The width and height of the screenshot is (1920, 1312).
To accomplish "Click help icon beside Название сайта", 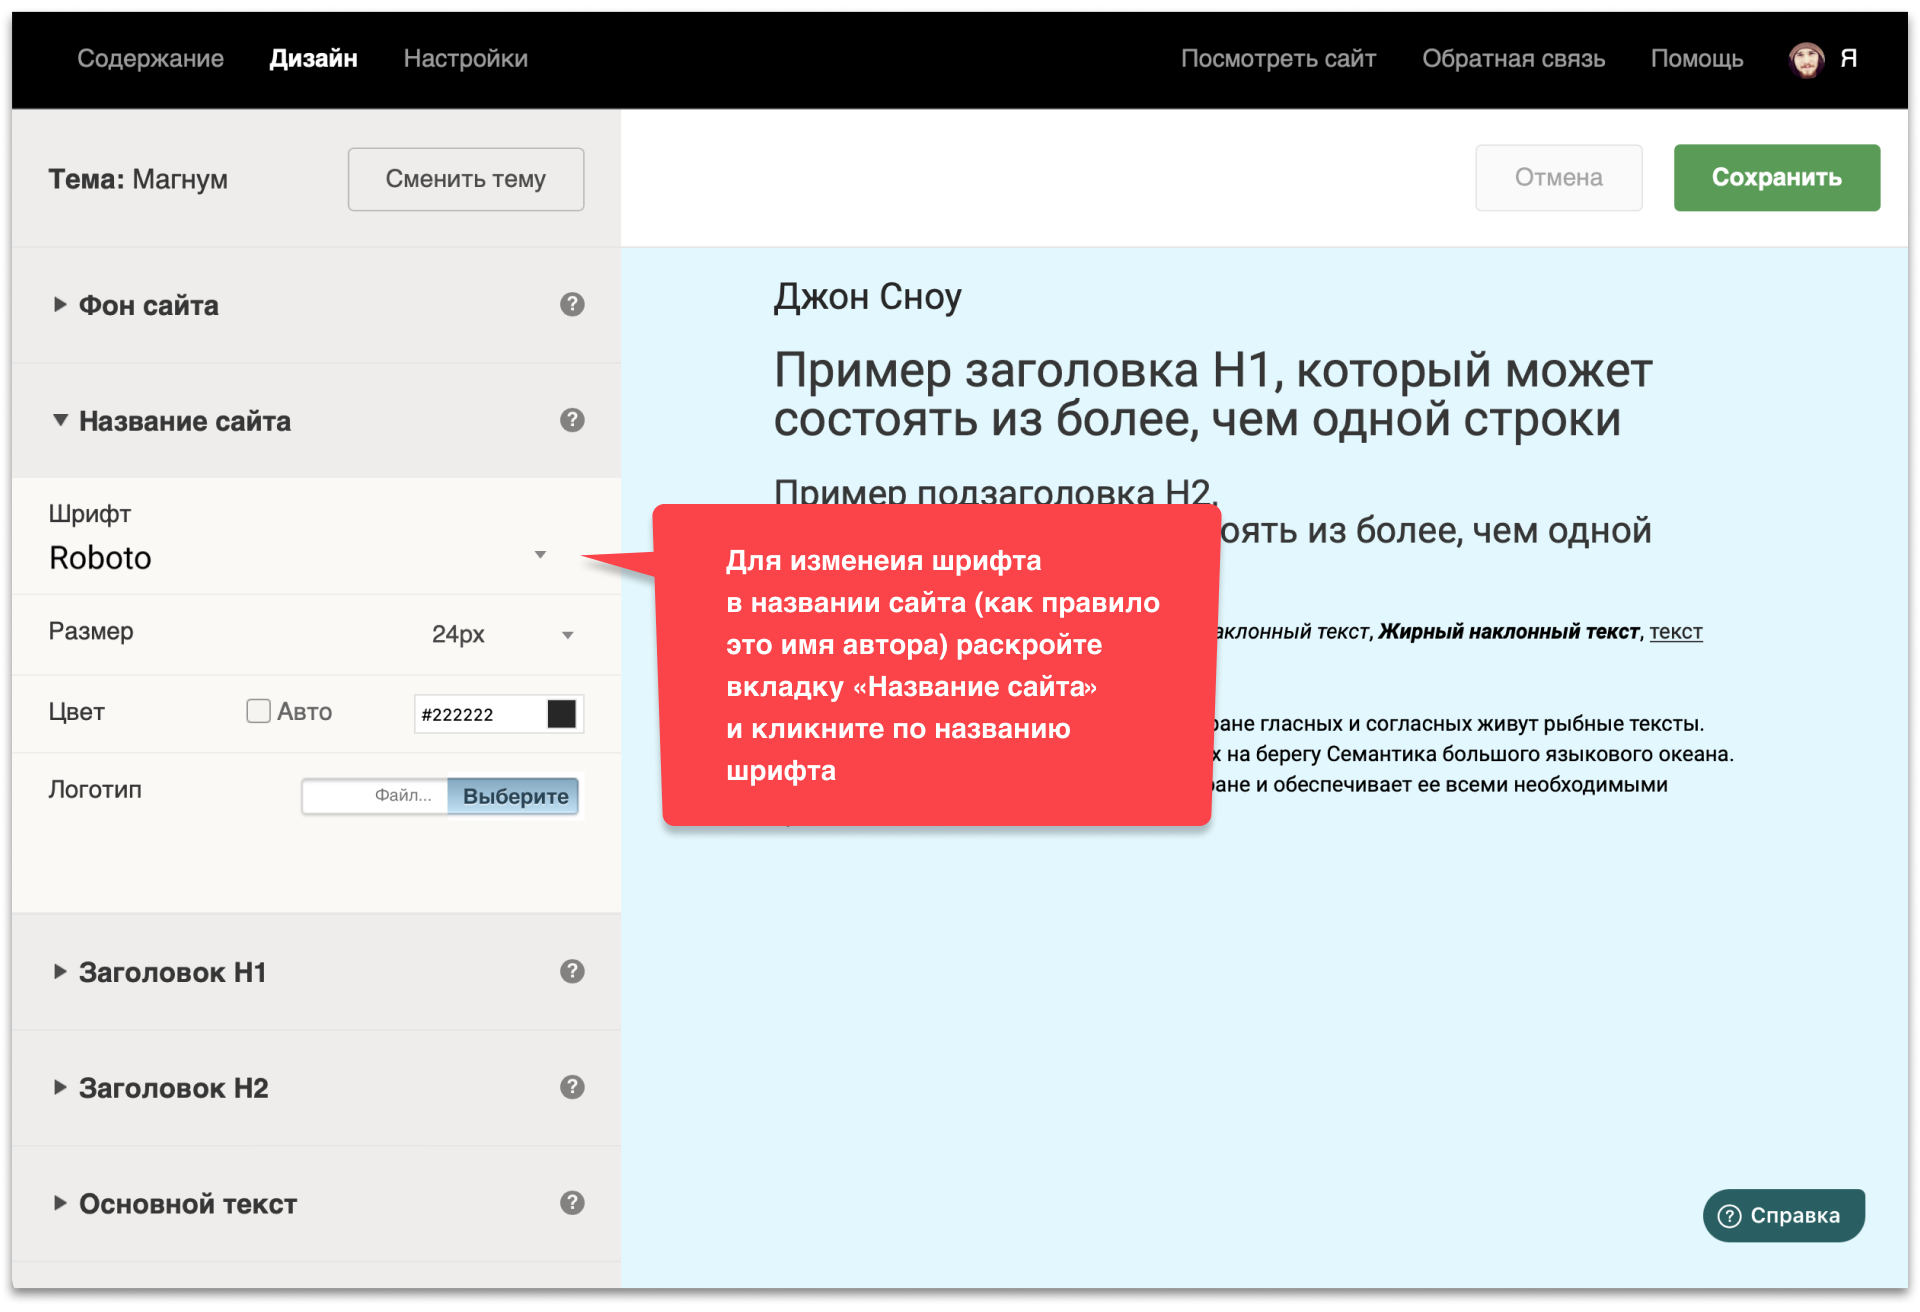I will point(572,420).
